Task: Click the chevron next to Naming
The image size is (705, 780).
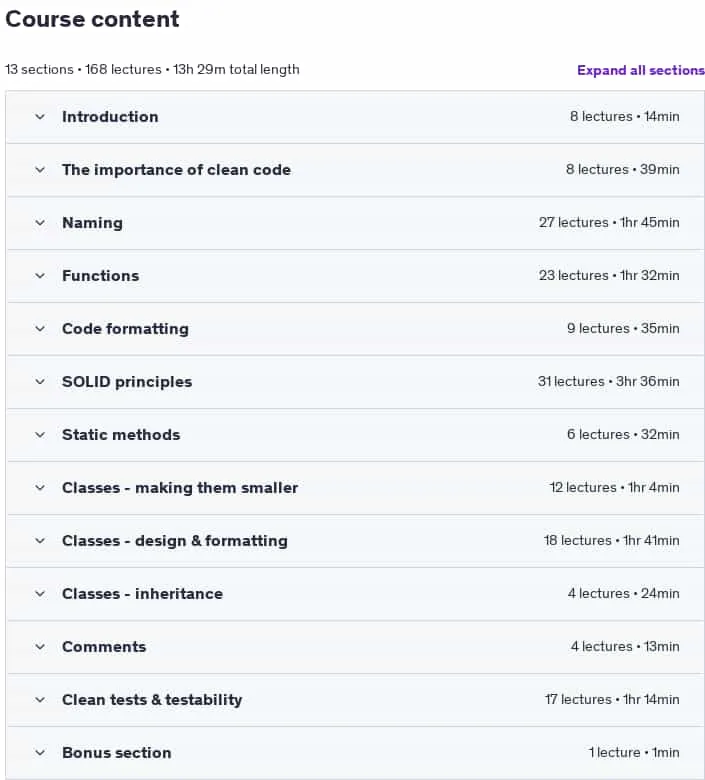Action: [x=40, y=223]
